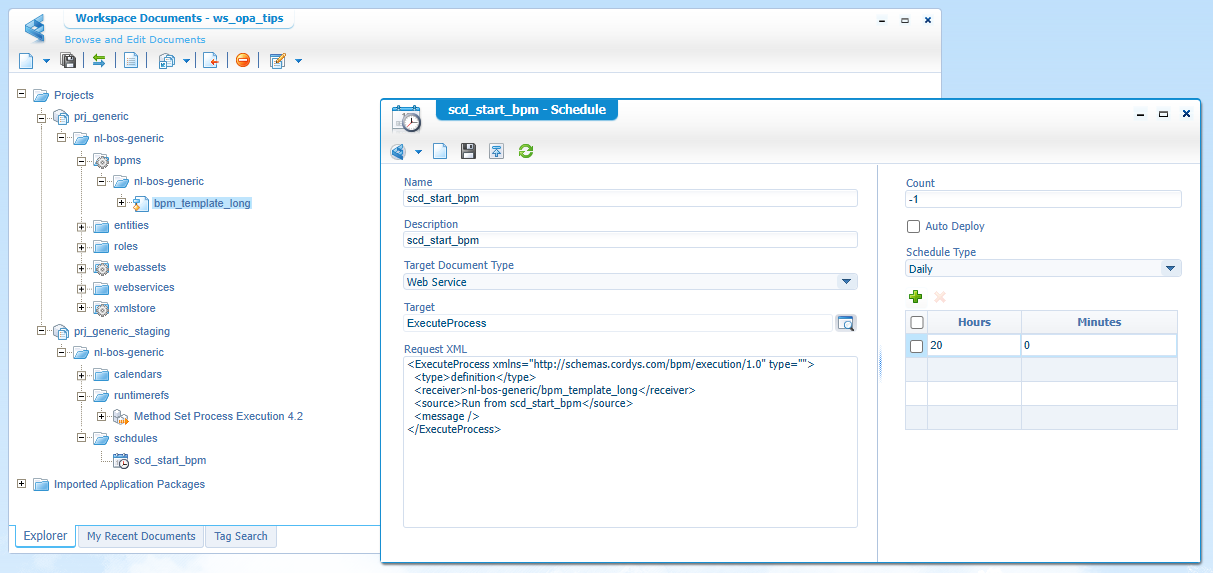
Task: Expand the Imported Application Packages node
Action: (x=22, y=484)
